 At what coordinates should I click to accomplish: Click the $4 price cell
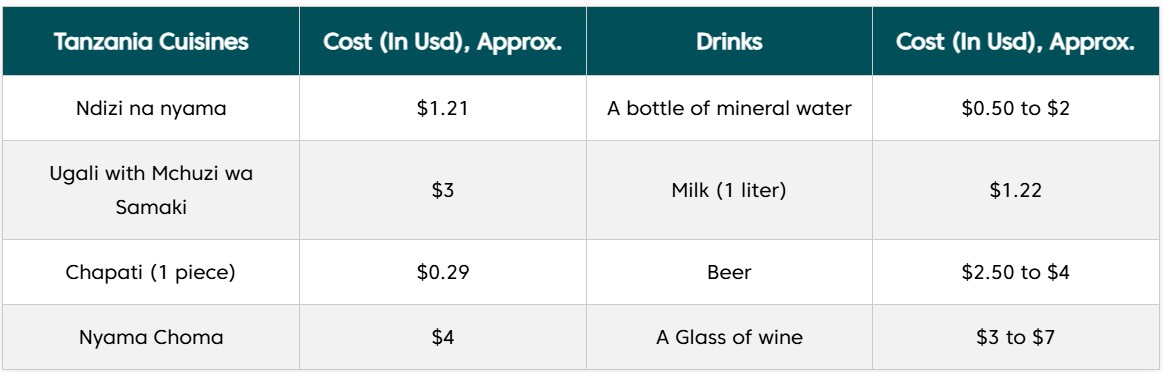click(443, 337)
